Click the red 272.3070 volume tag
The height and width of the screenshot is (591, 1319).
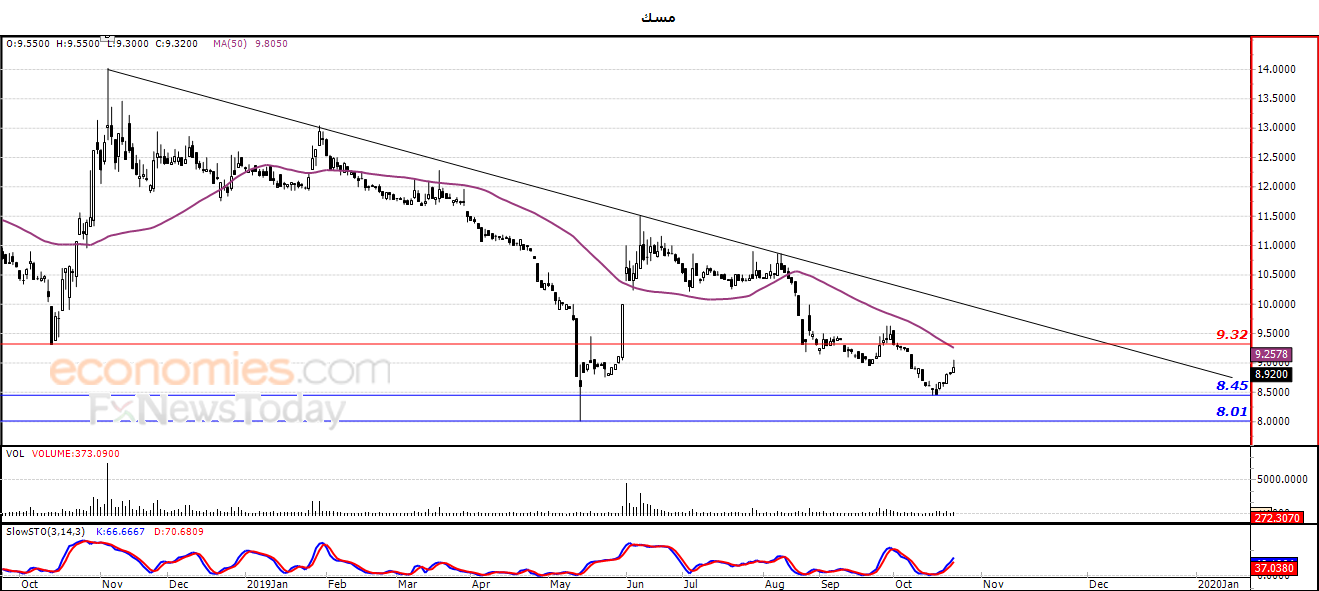click(1275, 517)
